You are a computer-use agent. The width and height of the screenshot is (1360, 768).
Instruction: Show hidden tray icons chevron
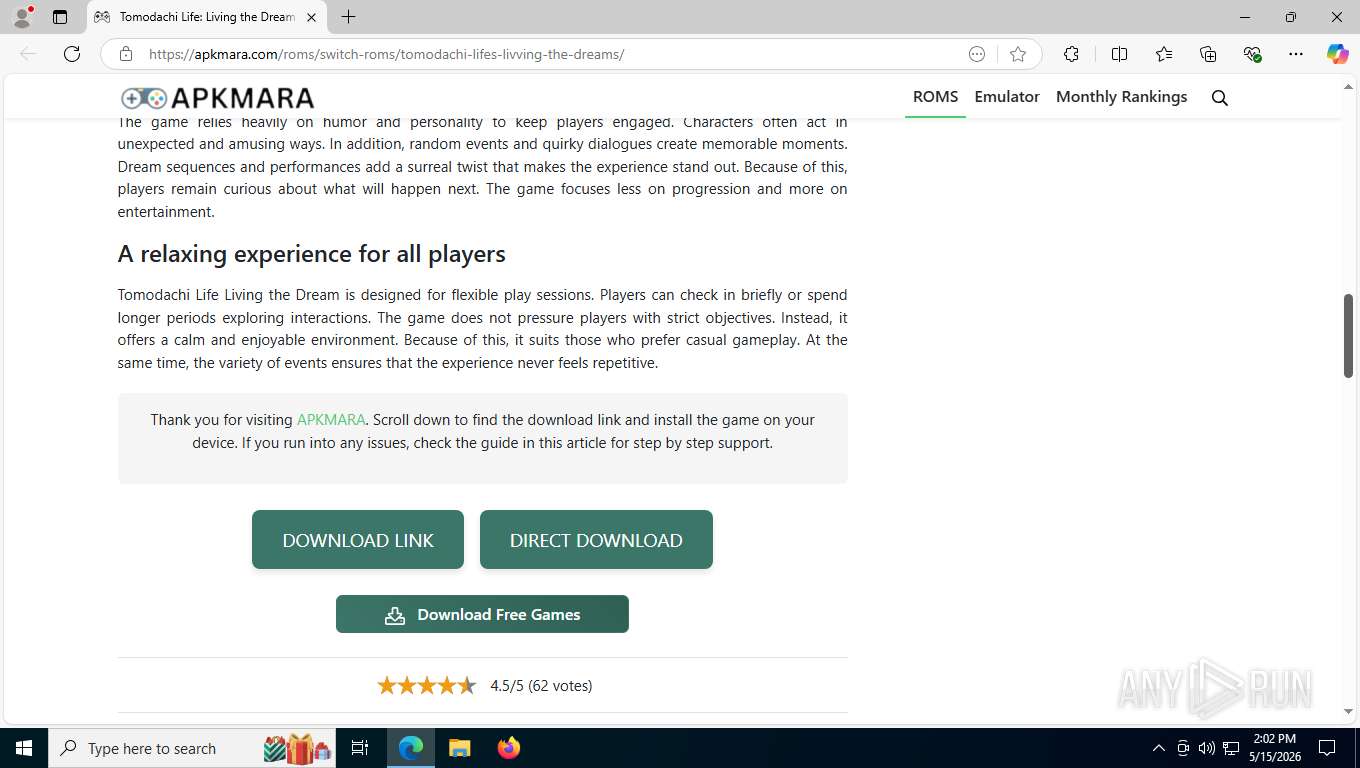point(1159,748)
